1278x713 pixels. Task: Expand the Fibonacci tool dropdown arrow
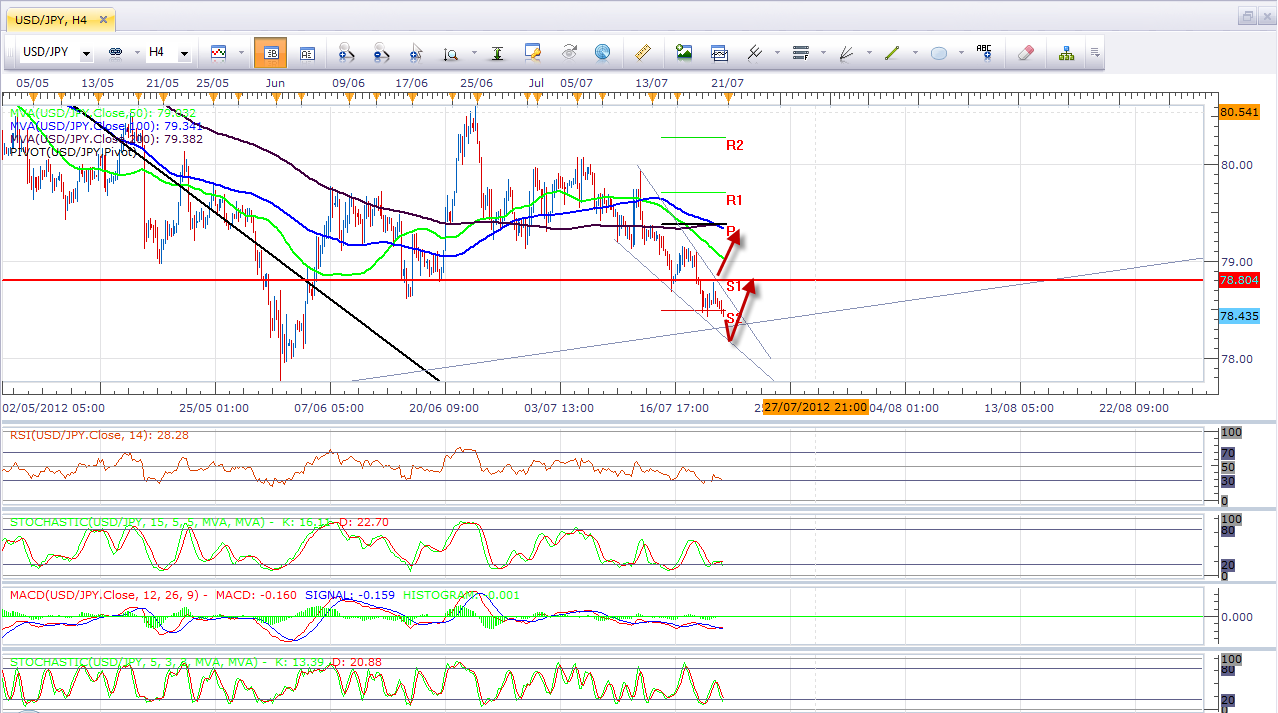(x=823, y=53)
